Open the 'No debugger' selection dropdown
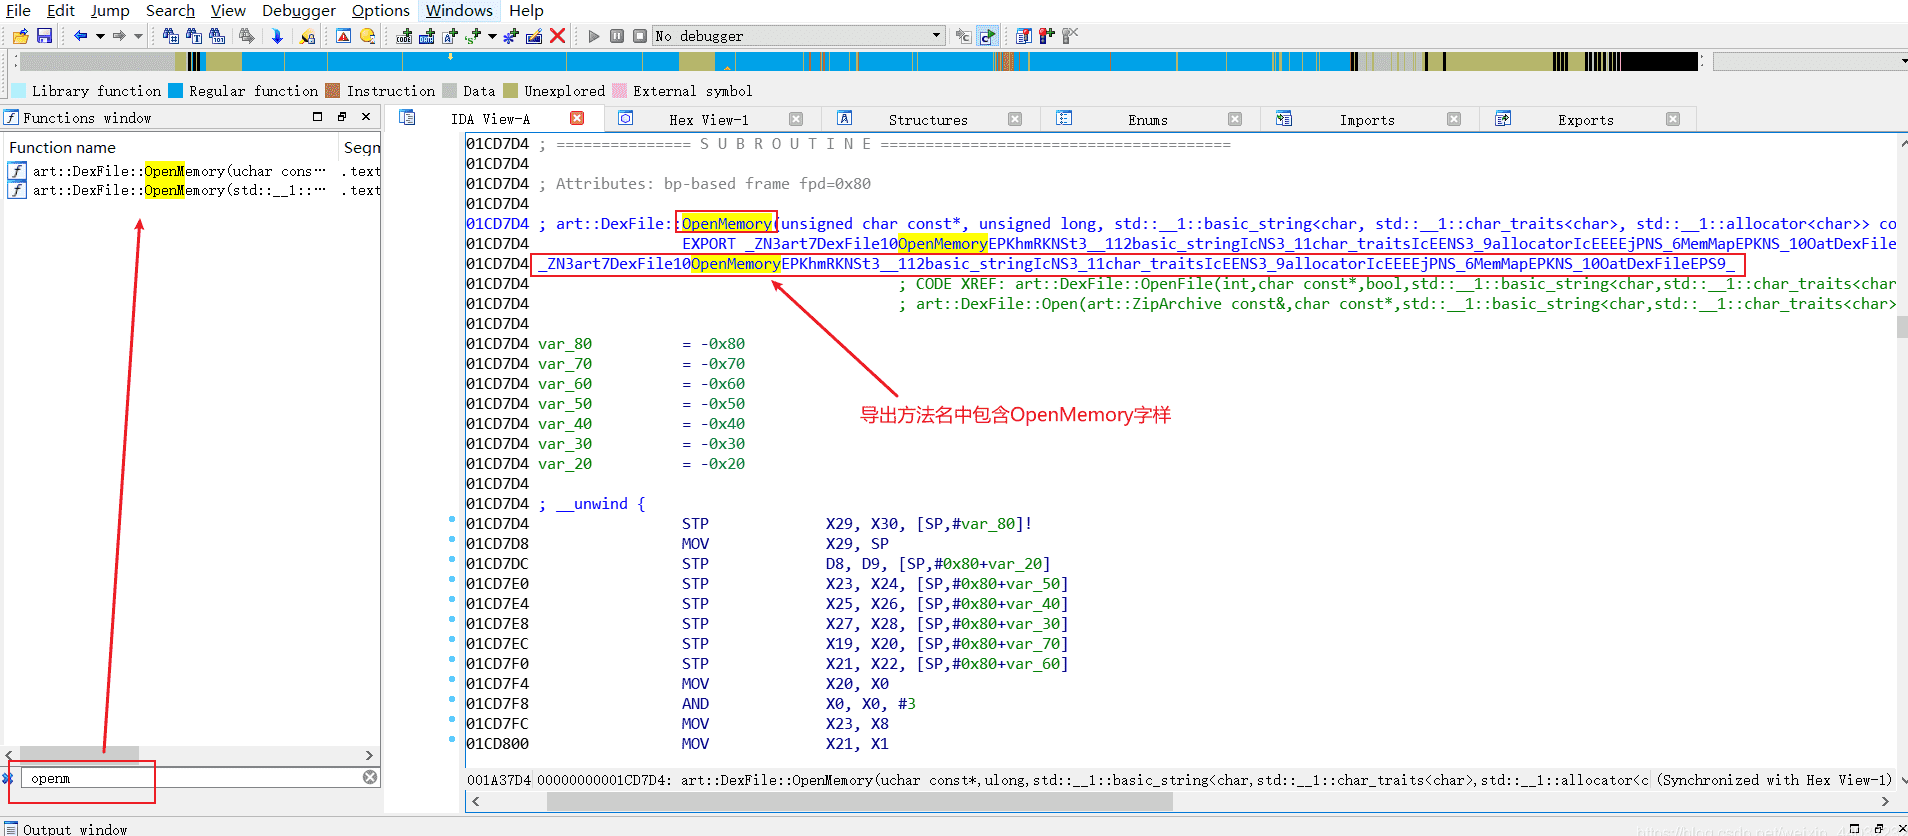Image resolution: width=1908 pixels, height=836 pixels. (799, 36)
